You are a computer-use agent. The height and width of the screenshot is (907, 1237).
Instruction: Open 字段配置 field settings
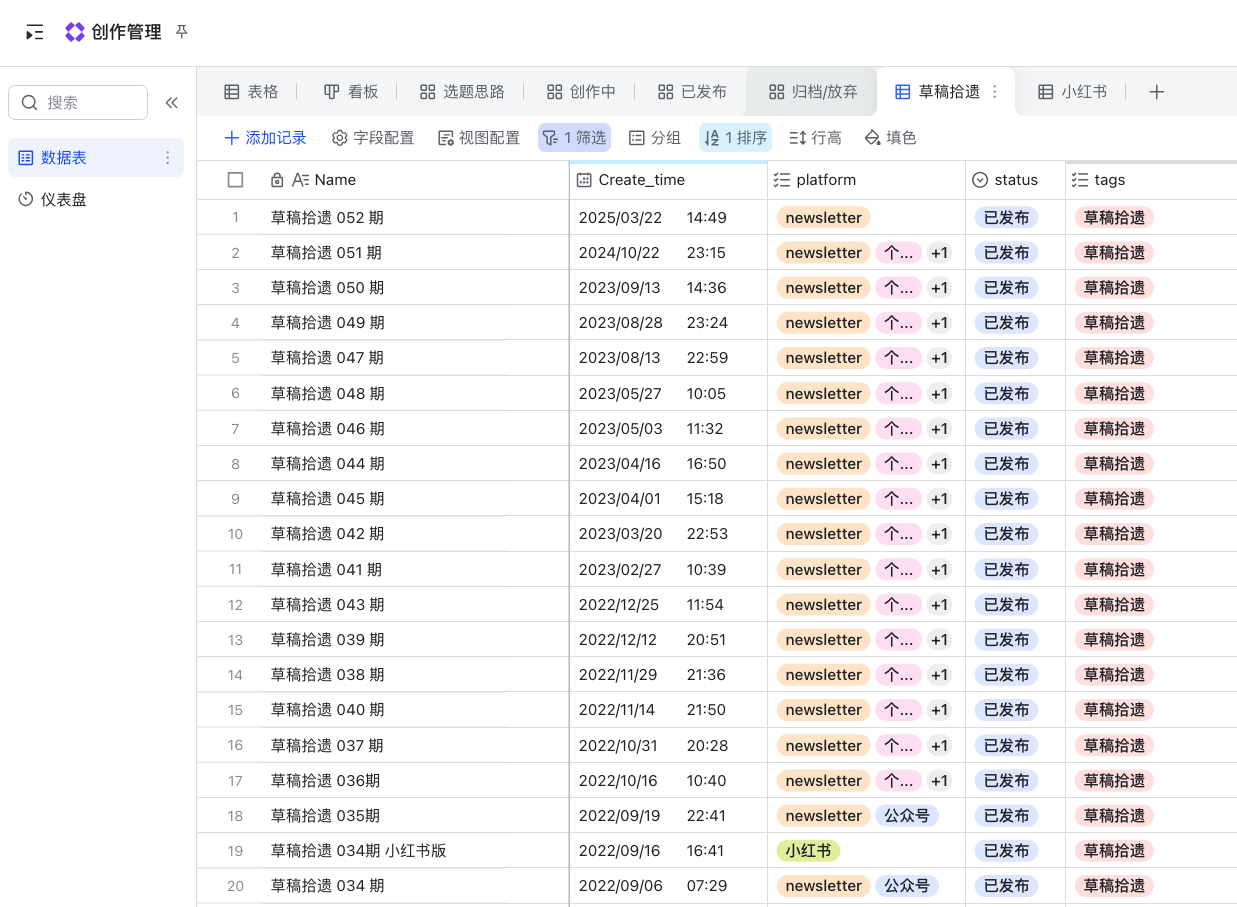tap(373, 138)
